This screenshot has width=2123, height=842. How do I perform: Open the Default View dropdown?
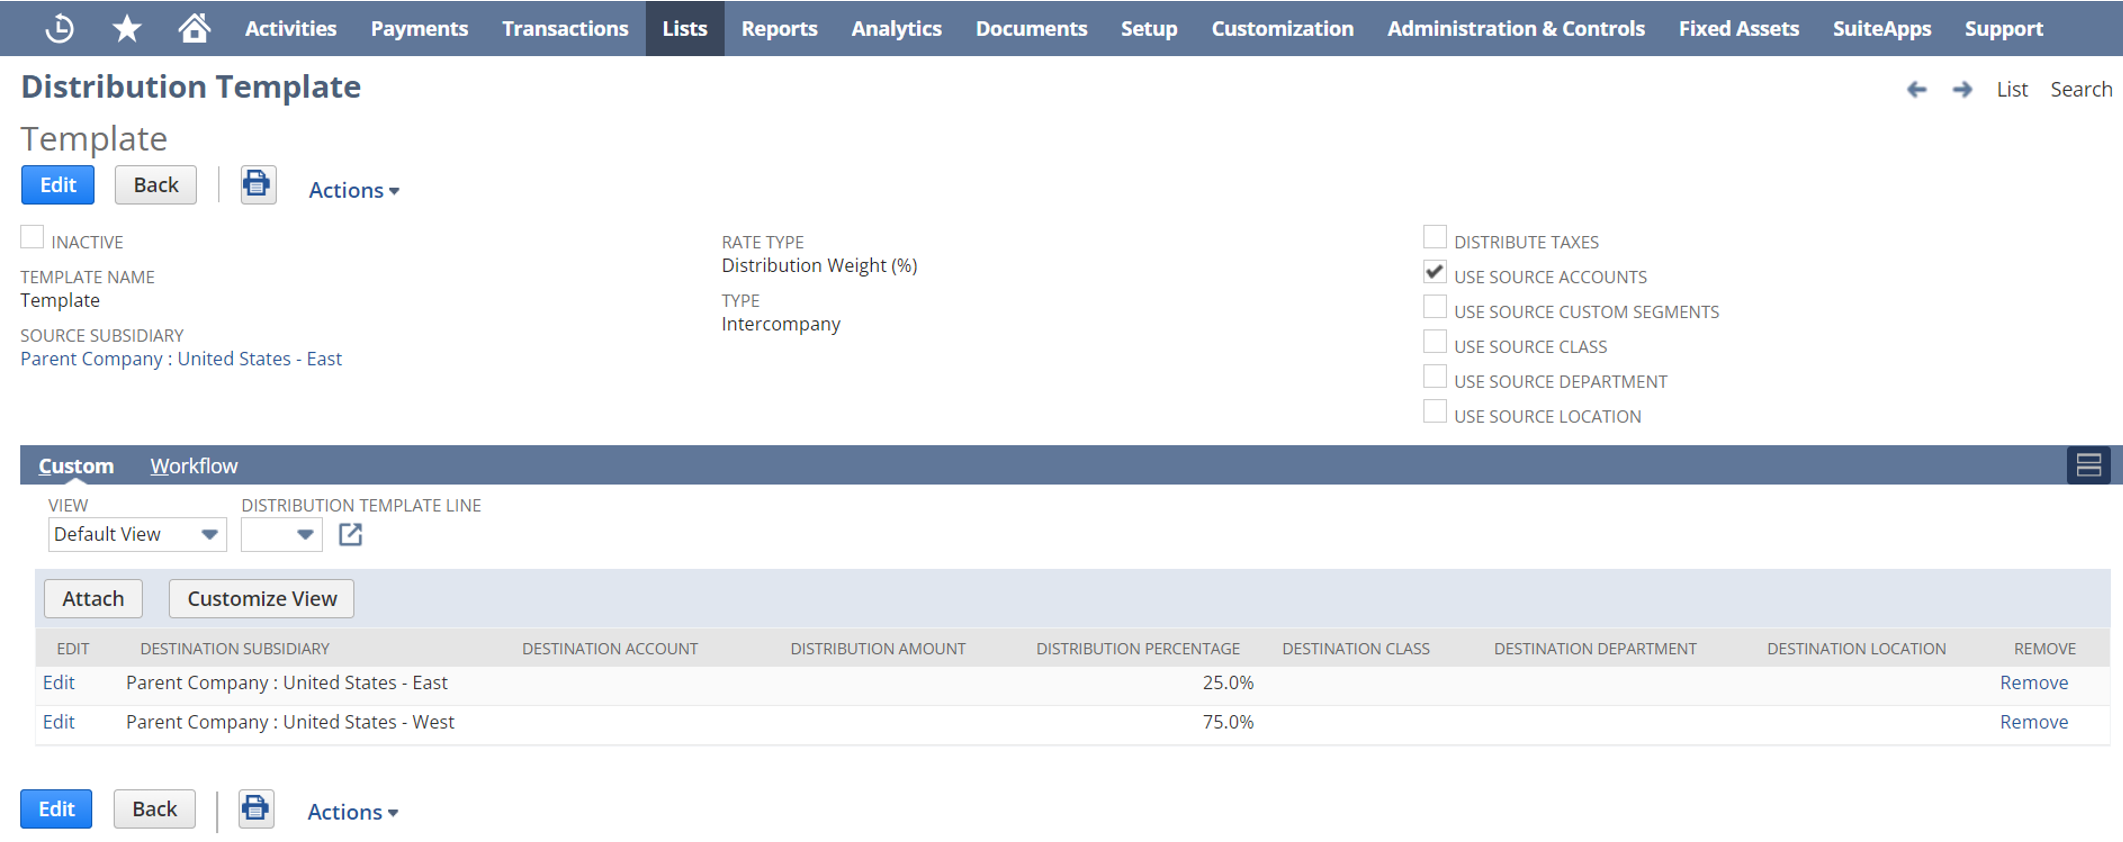point(137,535)
